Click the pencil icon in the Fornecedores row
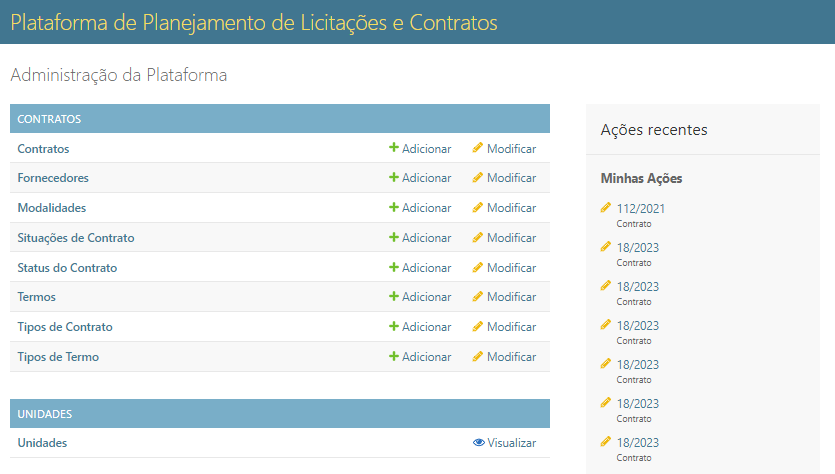 point(478,177)
